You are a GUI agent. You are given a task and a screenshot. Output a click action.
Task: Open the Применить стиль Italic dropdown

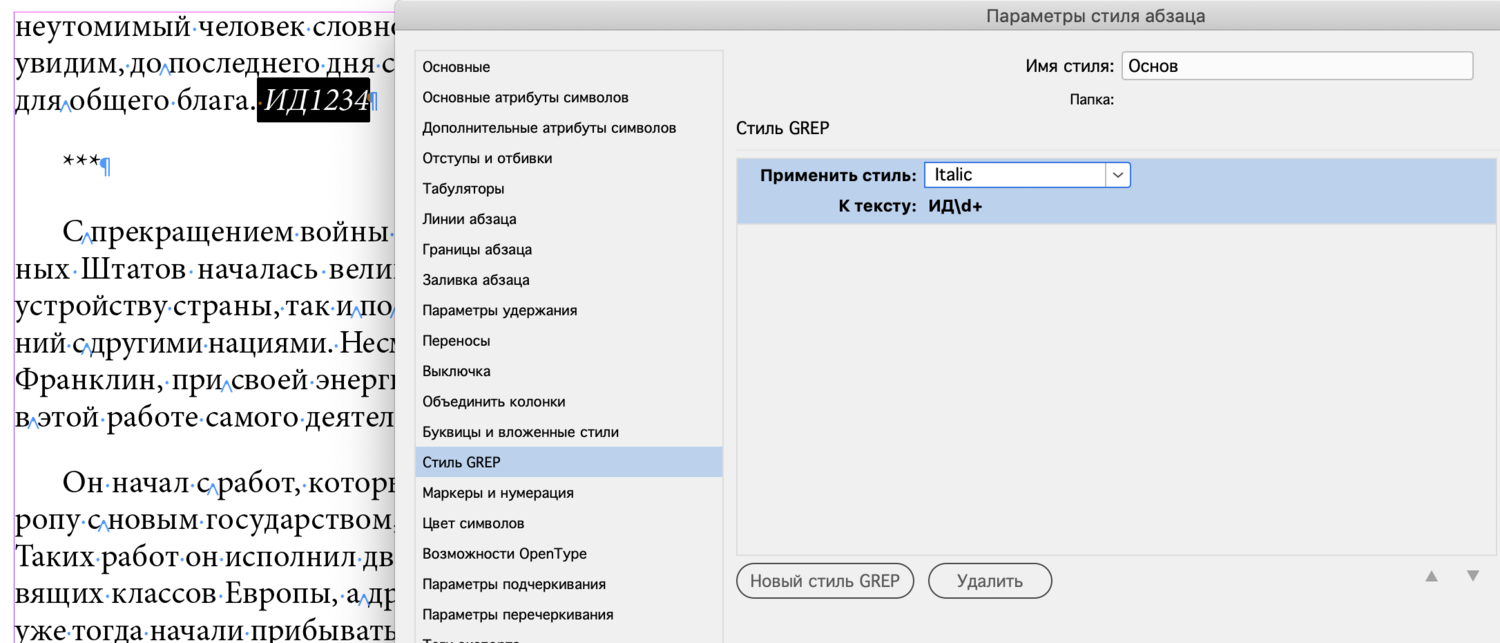1117,175
